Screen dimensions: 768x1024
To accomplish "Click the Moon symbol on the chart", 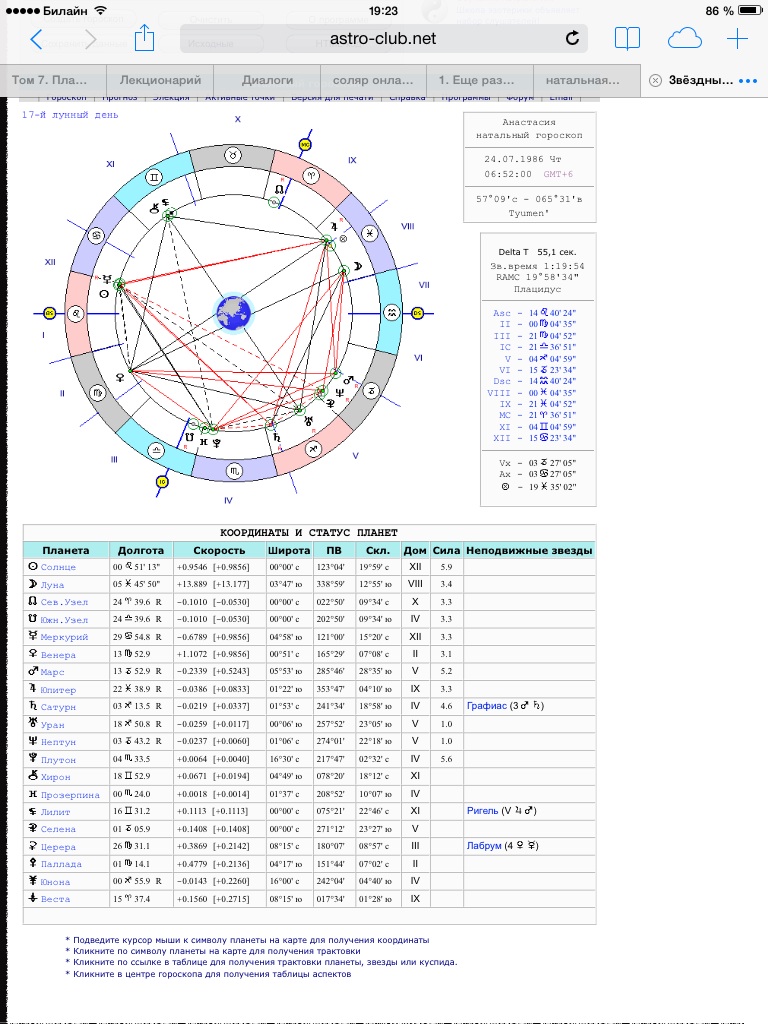I will 354,267.
